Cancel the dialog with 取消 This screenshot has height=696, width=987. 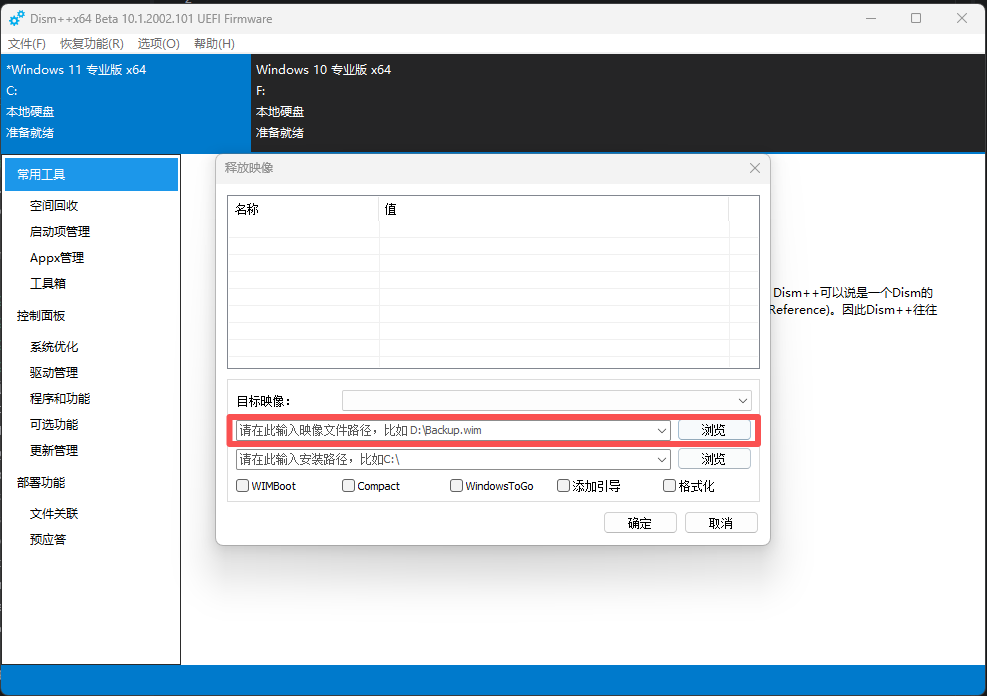click(x=721, y=523)
